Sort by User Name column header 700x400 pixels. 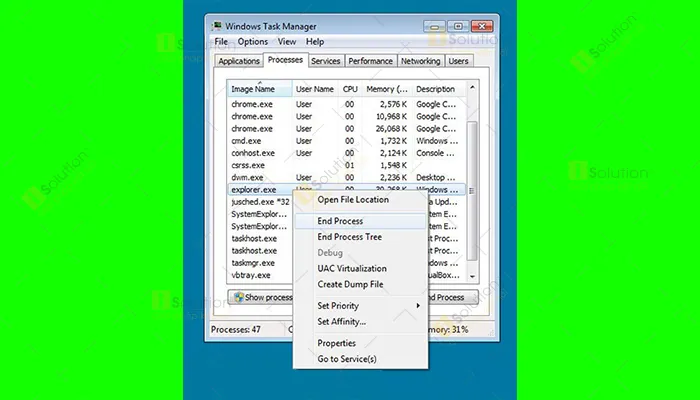pyautogui.click(x=315, y=89)
